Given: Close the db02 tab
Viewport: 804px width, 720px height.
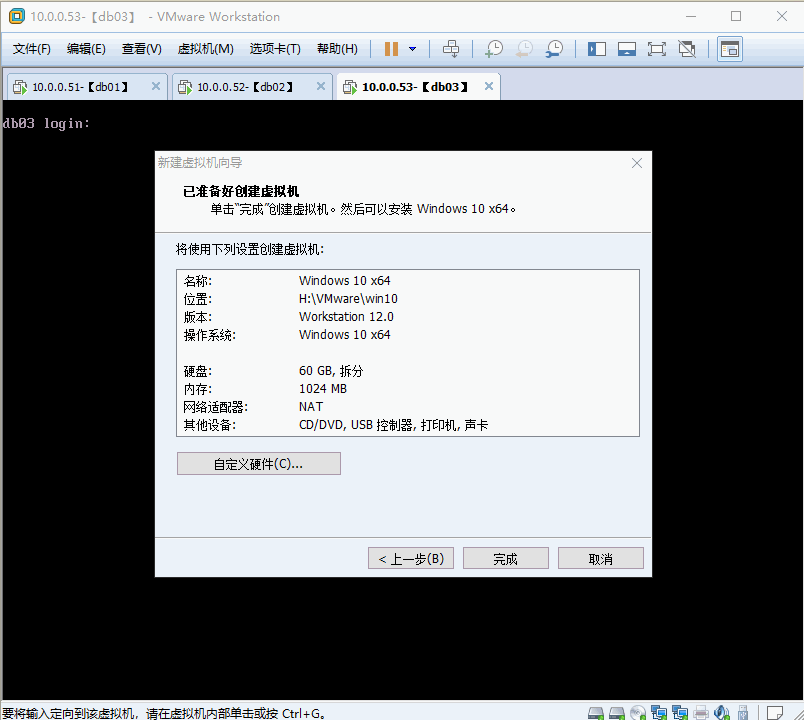Looking at the screenshot, I should point(321,86).
